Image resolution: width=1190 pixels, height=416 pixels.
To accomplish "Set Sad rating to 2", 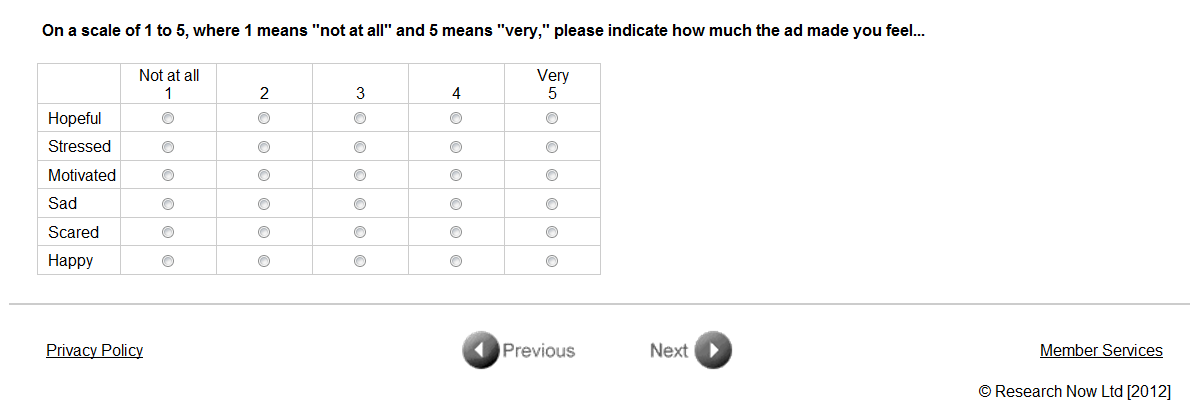I will pos(264,204).
